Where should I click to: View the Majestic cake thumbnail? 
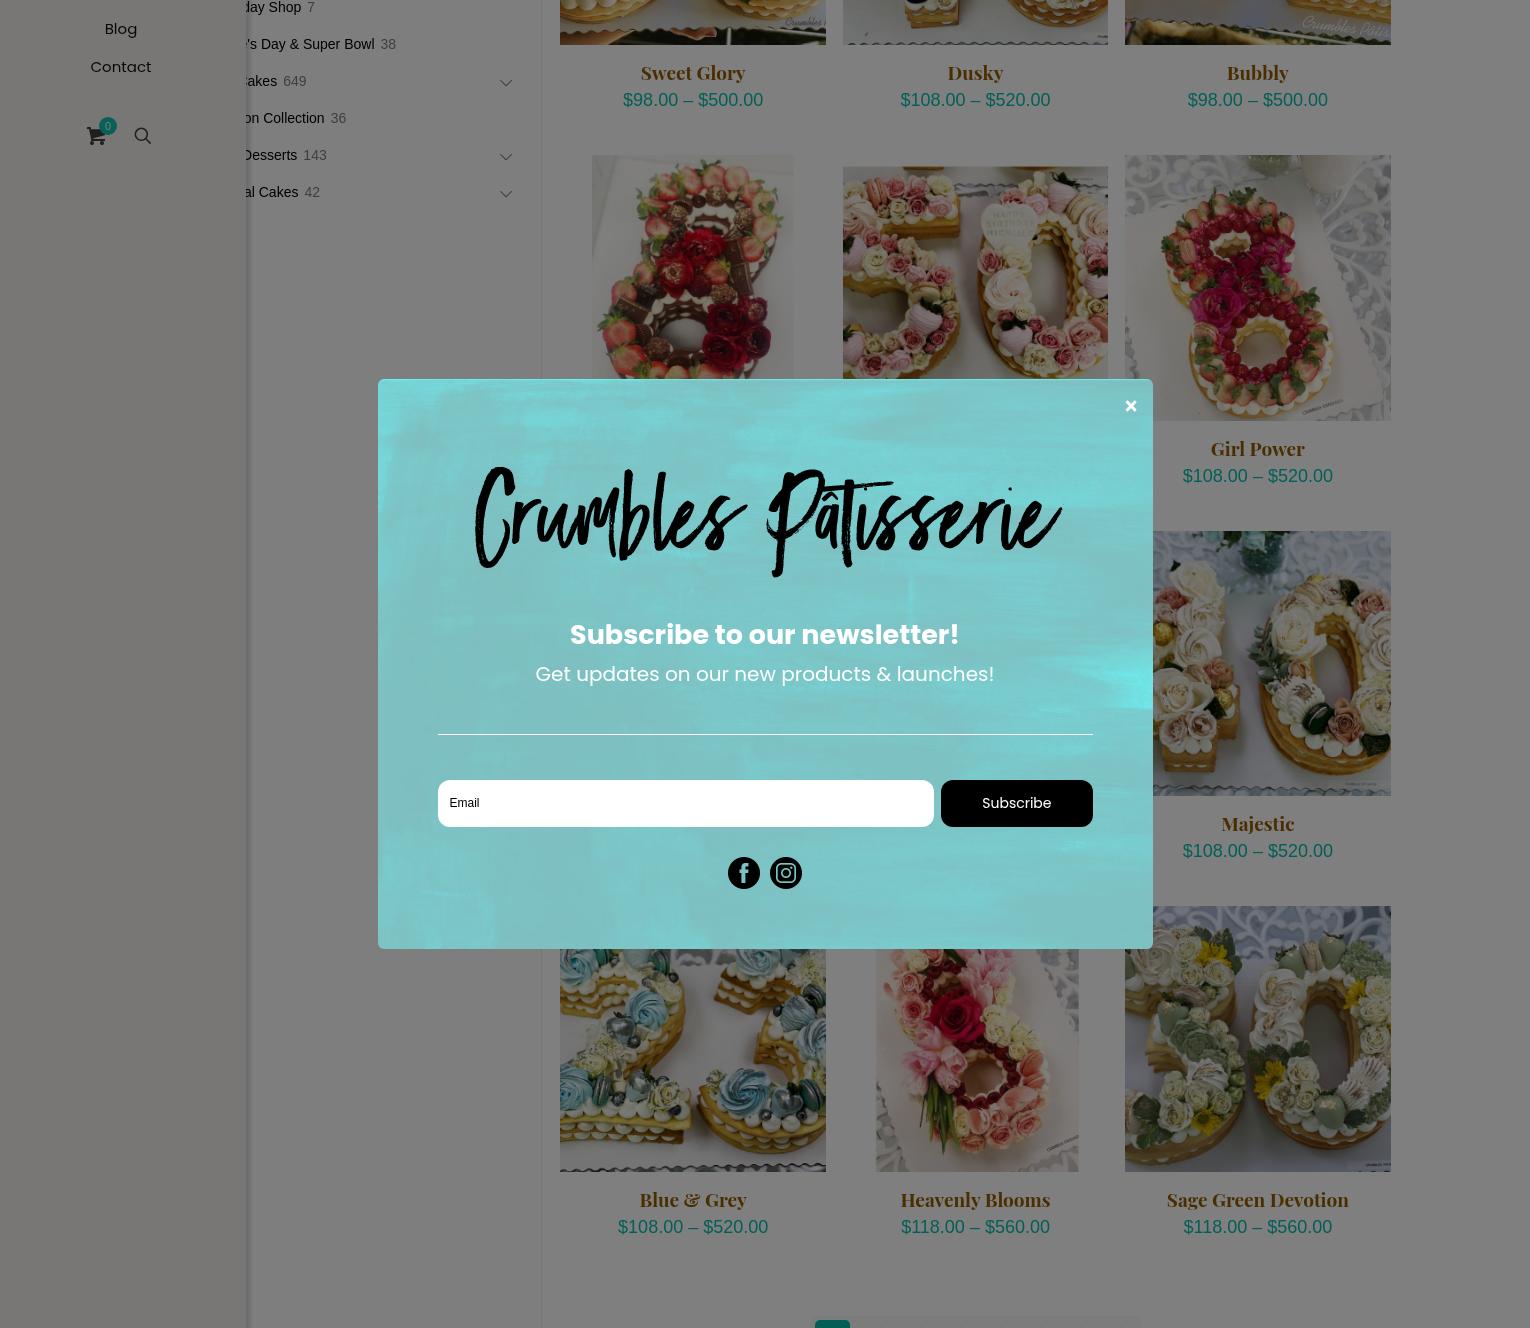(x=1257, y=663)
